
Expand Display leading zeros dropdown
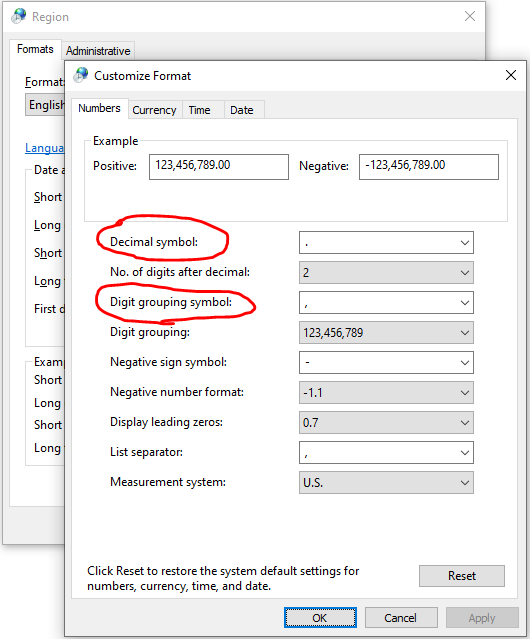coord(386,423)
